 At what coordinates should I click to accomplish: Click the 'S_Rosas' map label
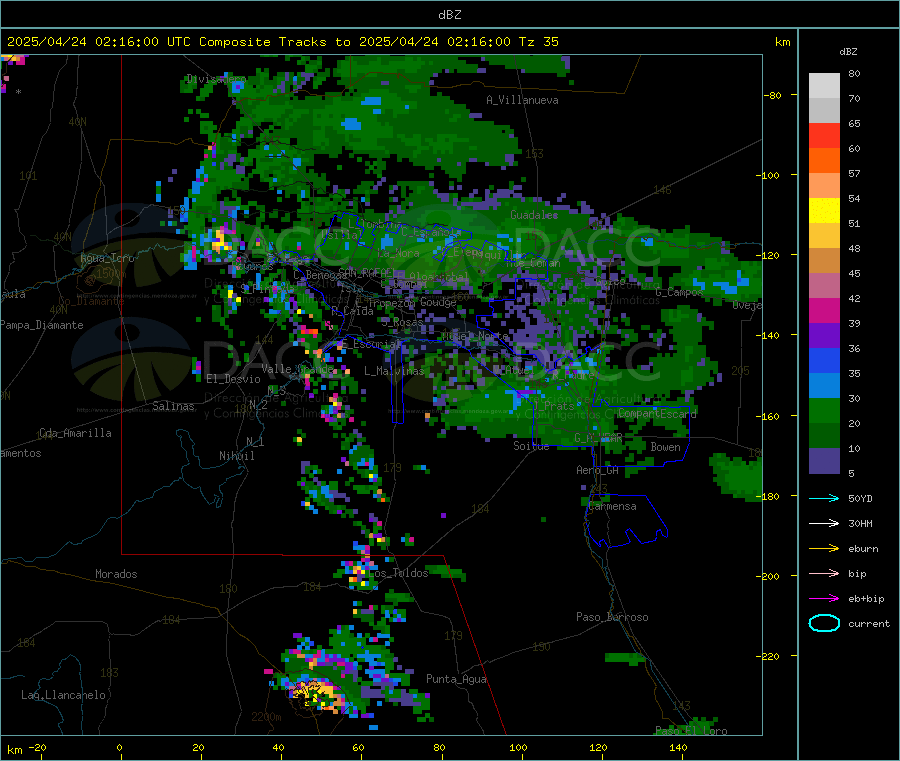(402, 322)
